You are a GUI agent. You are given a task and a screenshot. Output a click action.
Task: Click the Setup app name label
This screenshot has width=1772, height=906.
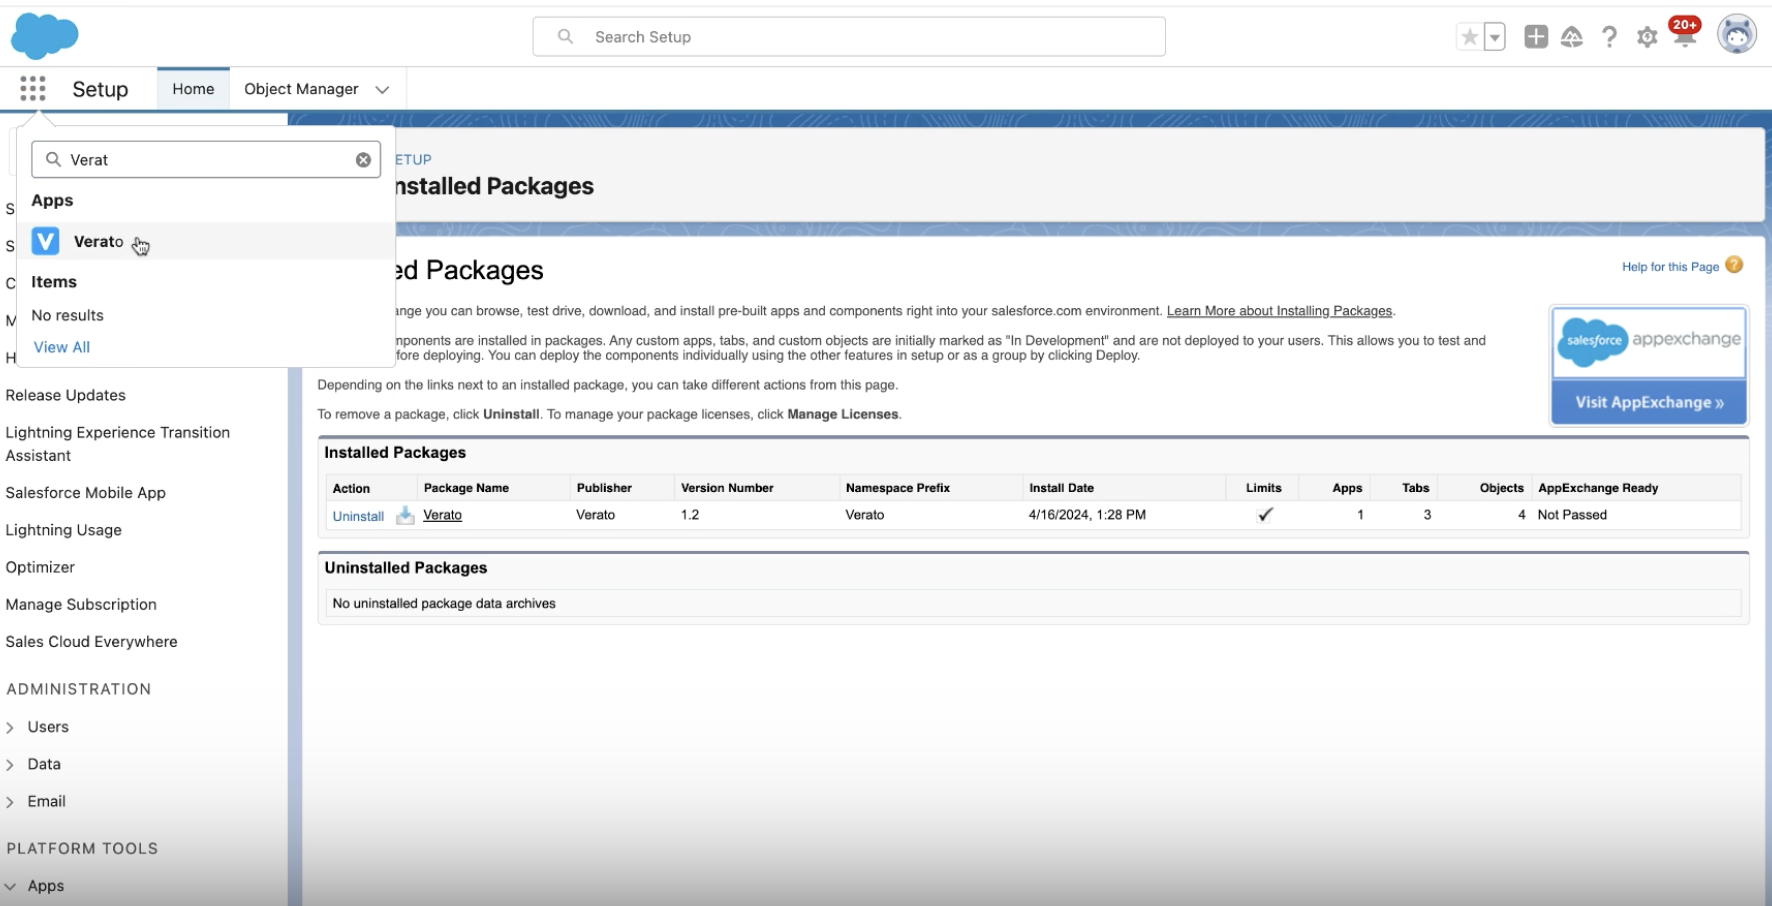(100, 89)
